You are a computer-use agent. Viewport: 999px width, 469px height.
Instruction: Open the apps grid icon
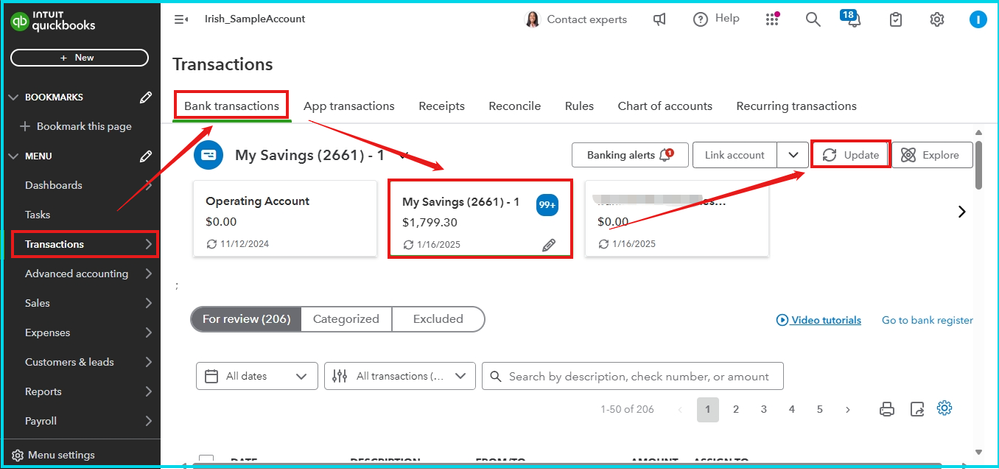click(772, 20)
